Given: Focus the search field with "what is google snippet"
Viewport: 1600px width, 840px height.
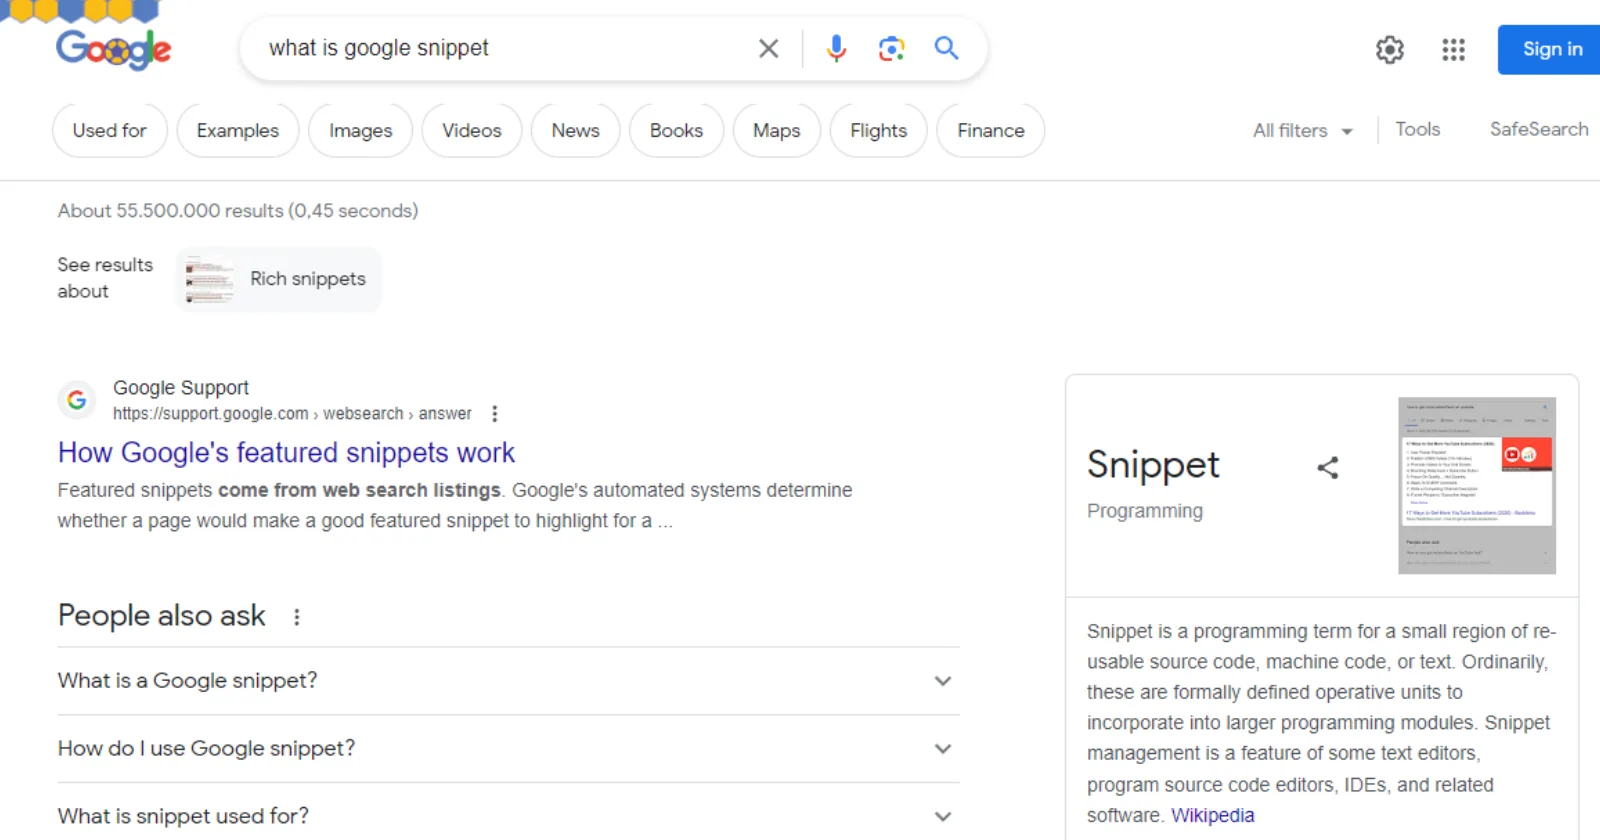Looking at the screenshot, I should click(500, 48).
